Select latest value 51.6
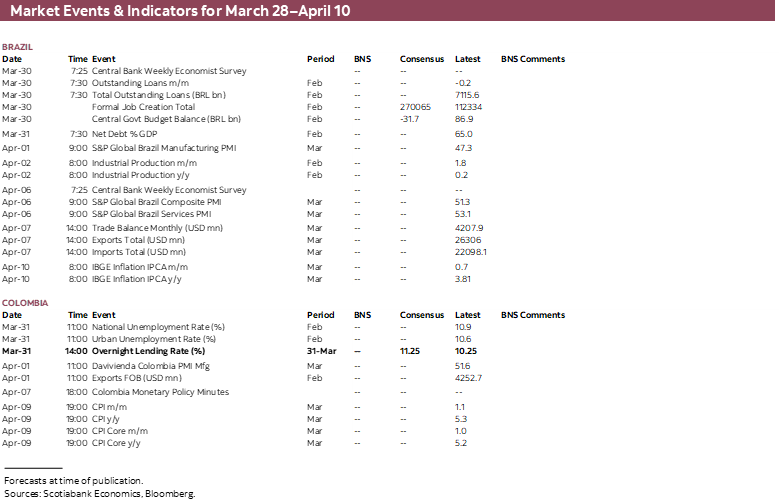Image resolution: width=780 pixels, height=504 pixels. [463, 366]
